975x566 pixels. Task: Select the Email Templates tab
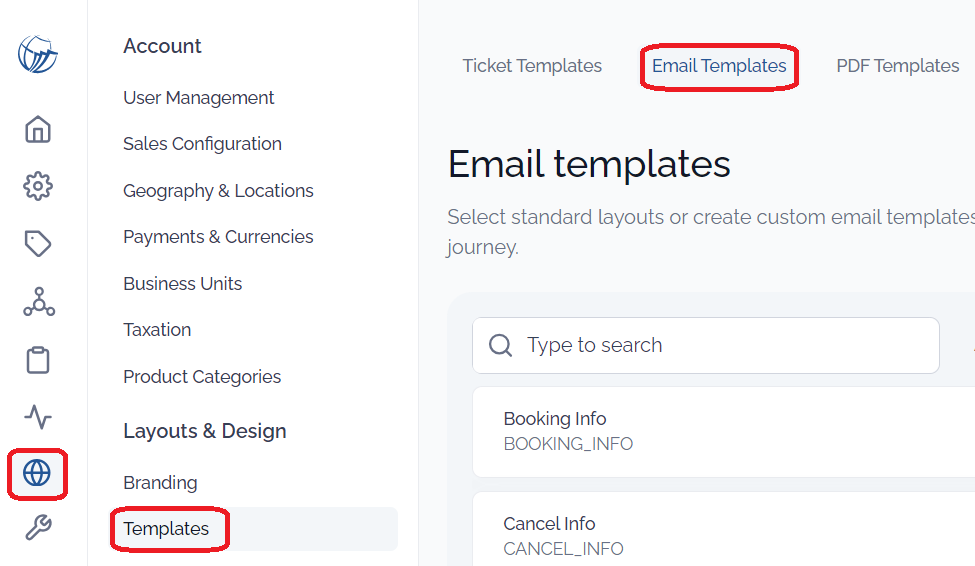coord(719,66)
